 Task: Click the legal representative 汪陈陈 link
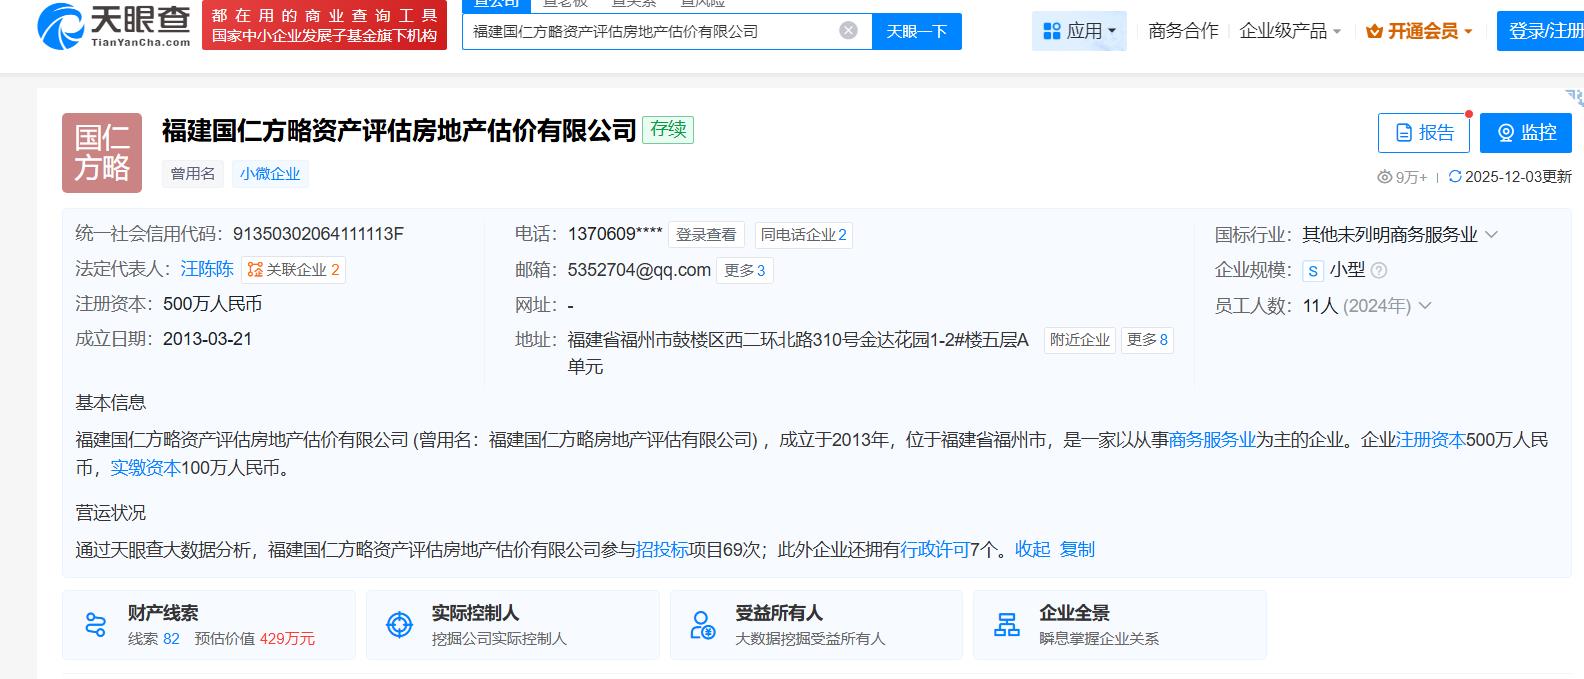(207, 269)
